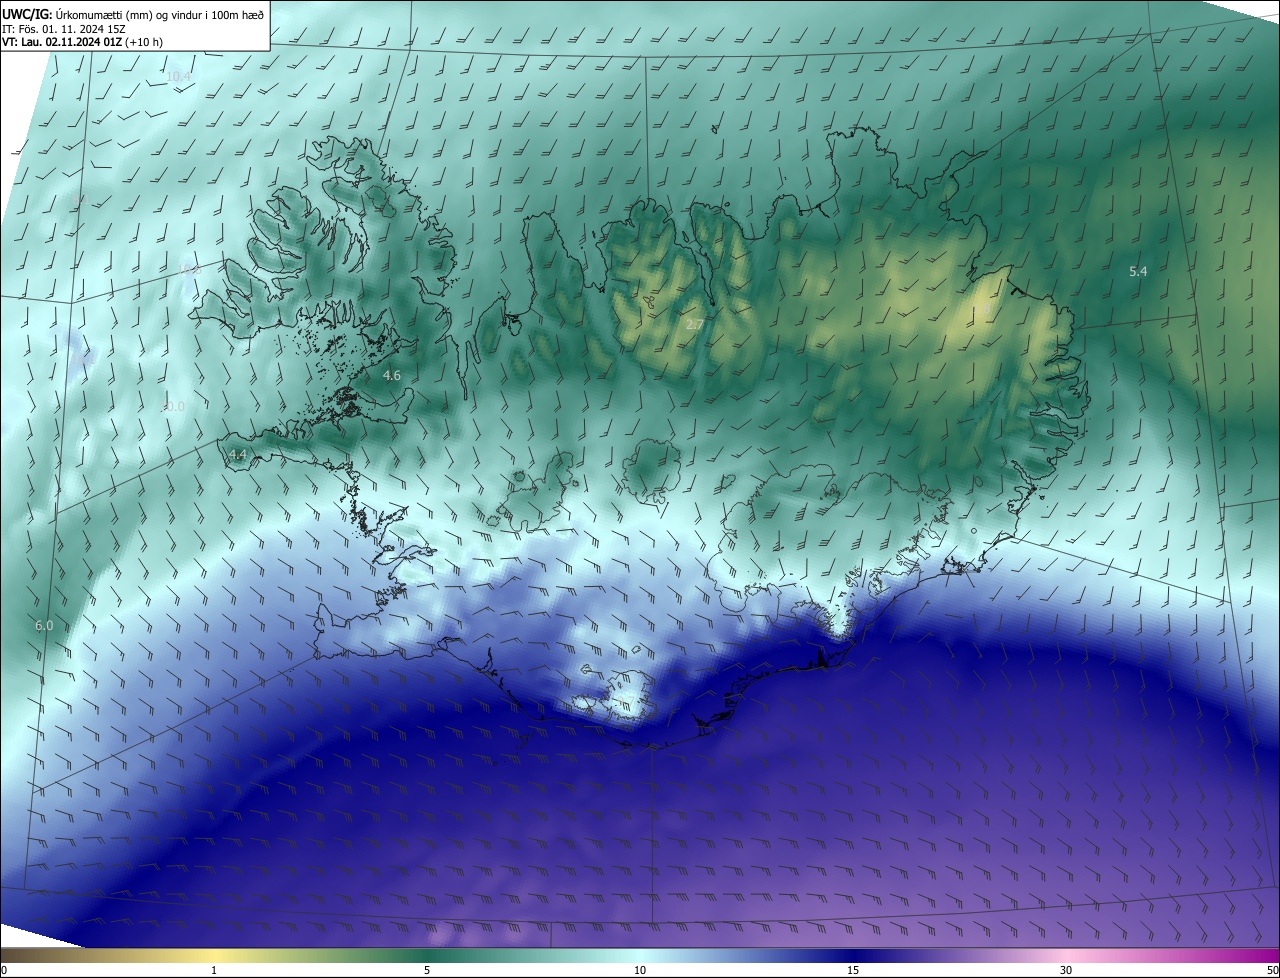Click the color scale tick label 50
Screen dimensions: 1280x978
[1273, 971]
